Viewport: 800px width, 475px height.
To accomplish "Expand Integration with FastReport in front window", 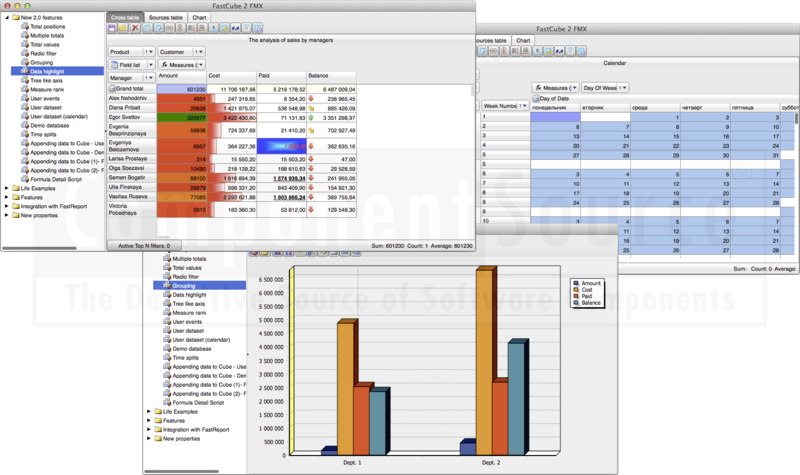I will [7, 206].
